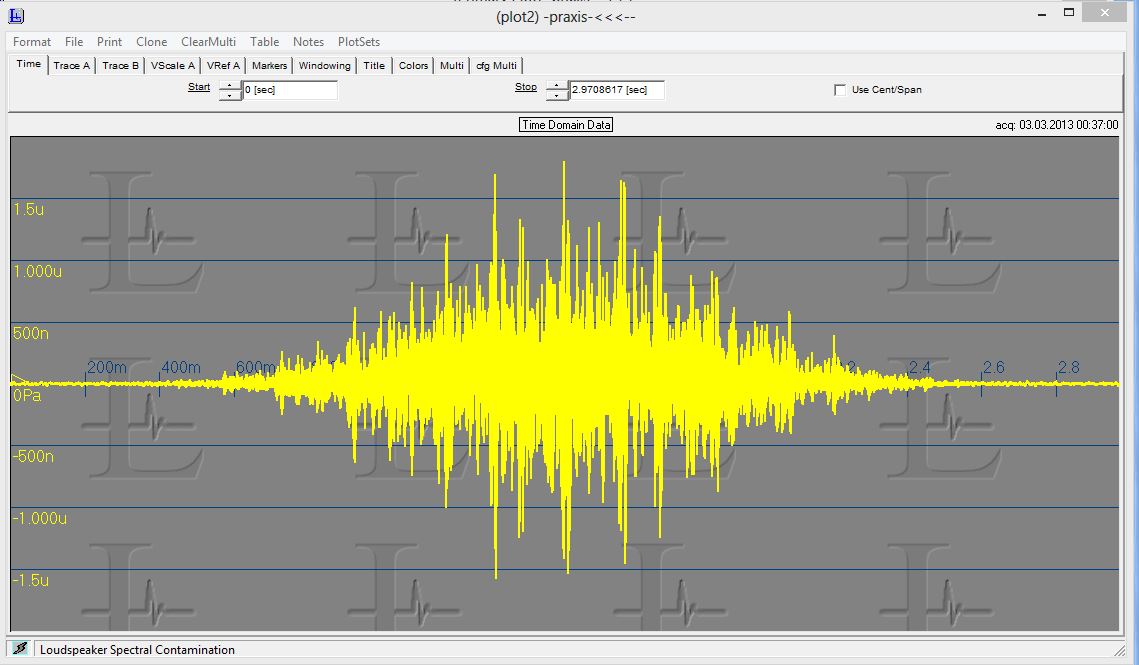
Task: Switch to the VRef A tab
Action: [x=223, y=65]
